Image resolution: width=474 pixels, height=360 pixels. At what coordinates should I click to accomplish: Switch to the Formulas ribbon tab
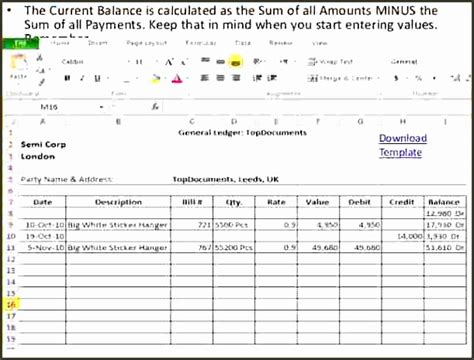[x=201, y=43]
